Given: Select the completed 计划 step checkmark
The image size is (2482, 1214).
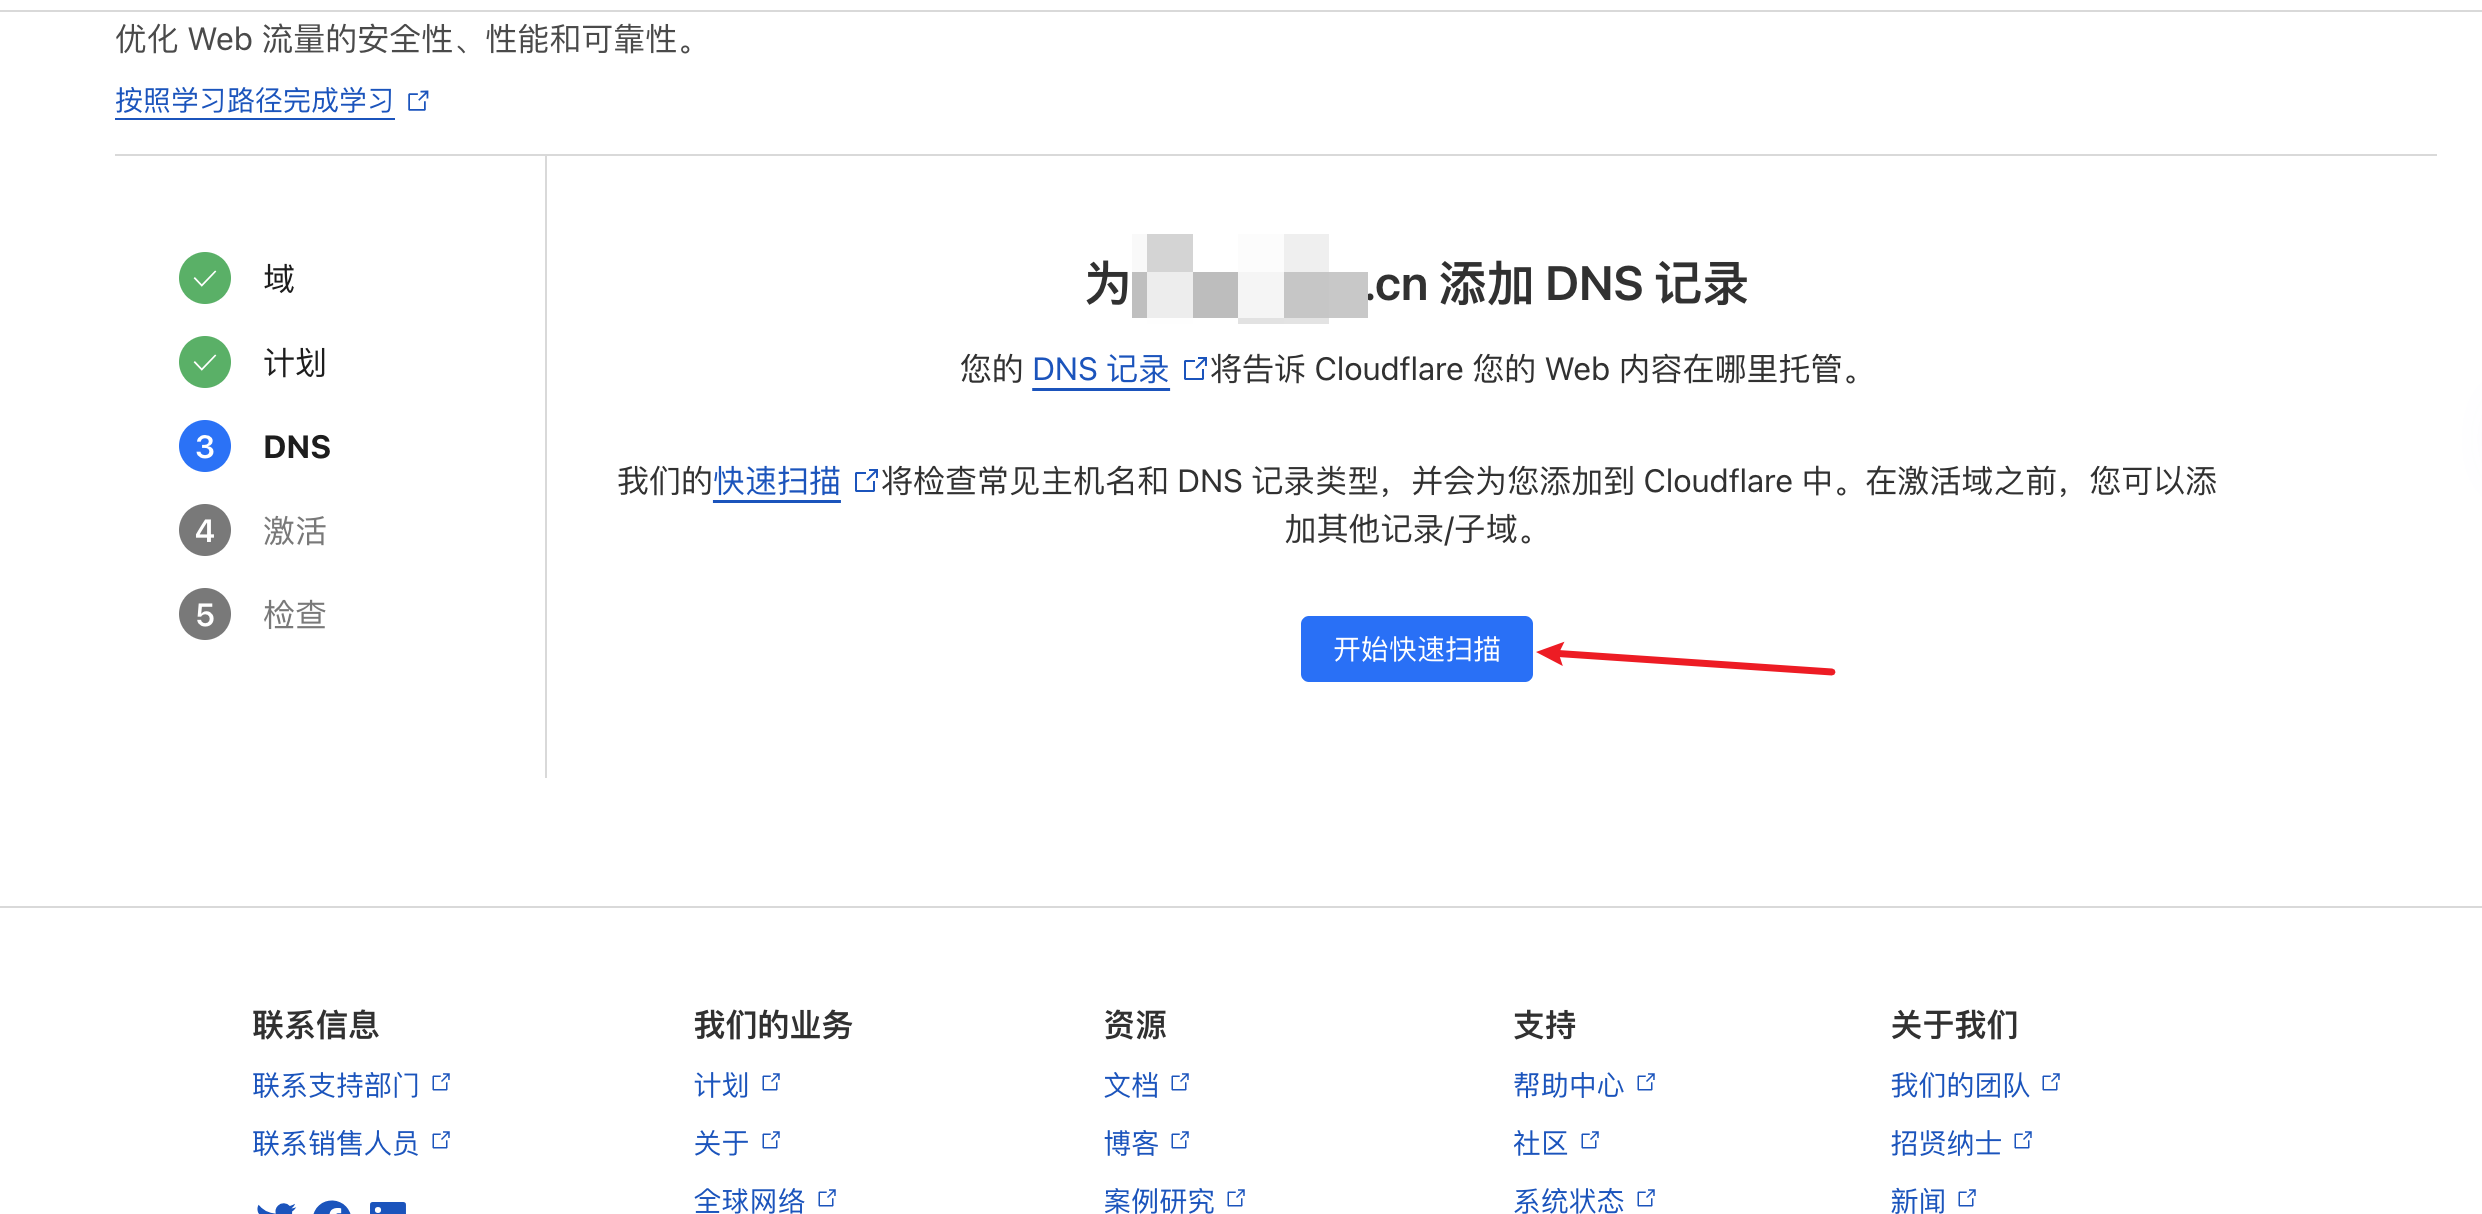Looking at the screenshot, I should 205,362.
